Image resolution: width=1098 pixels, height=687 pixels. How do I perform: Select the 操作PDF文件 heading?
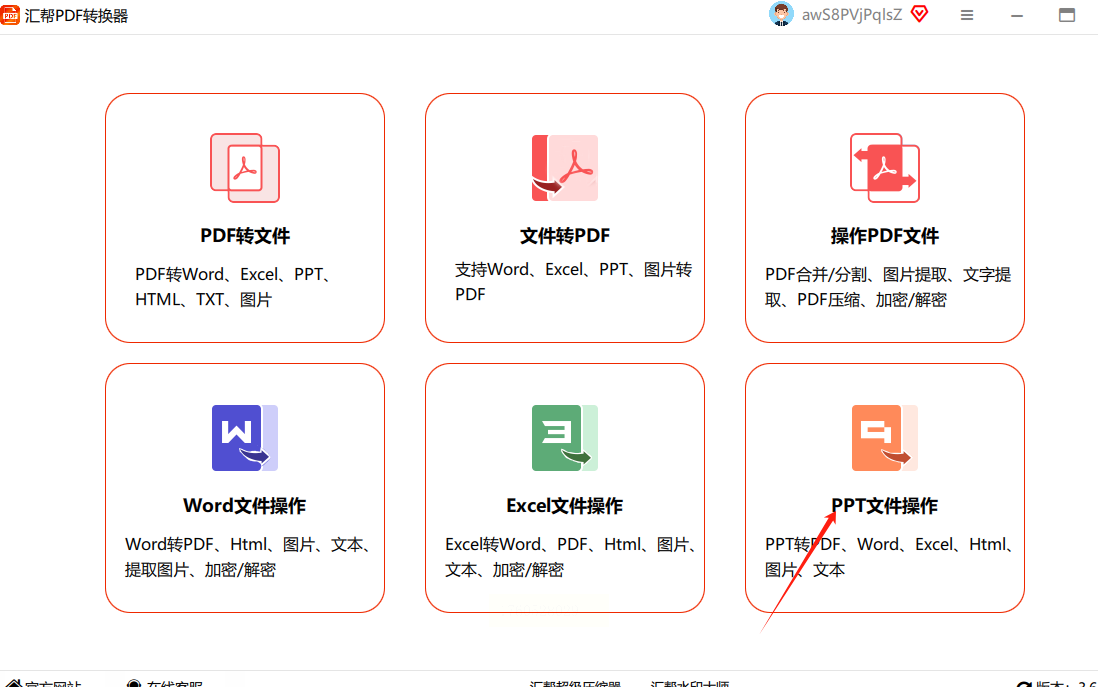(885, 236)
